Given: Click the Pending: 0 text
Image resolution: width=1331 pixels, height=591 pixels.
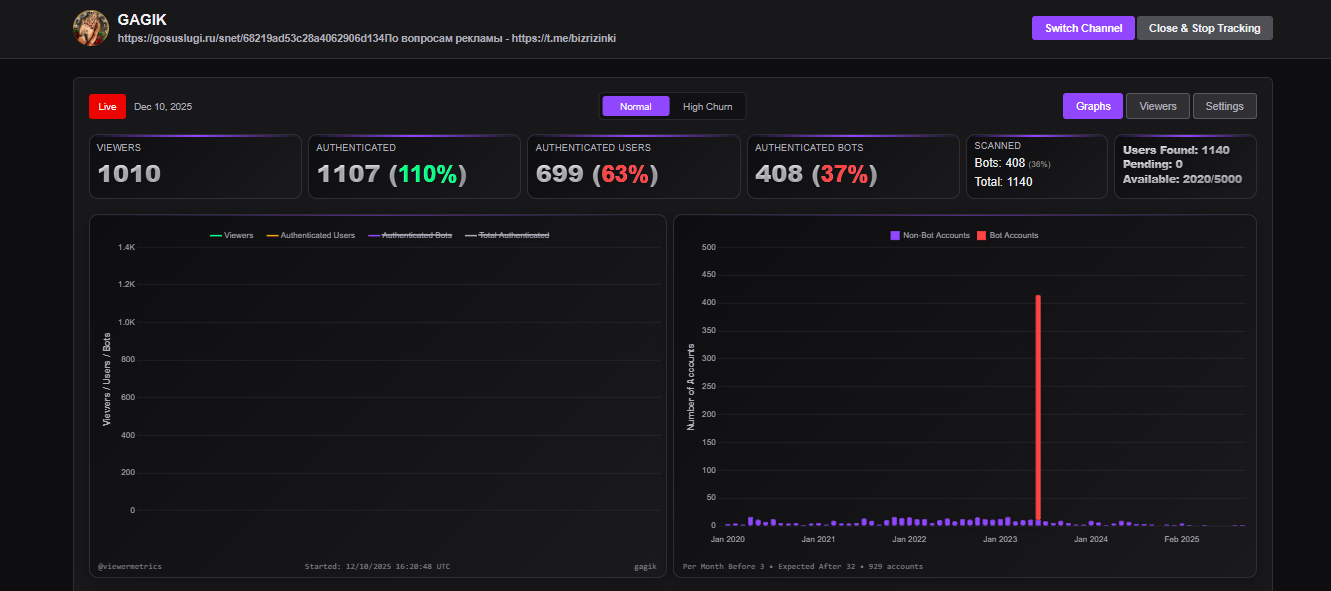Looking at the screenshot, I should [1153, 164].
